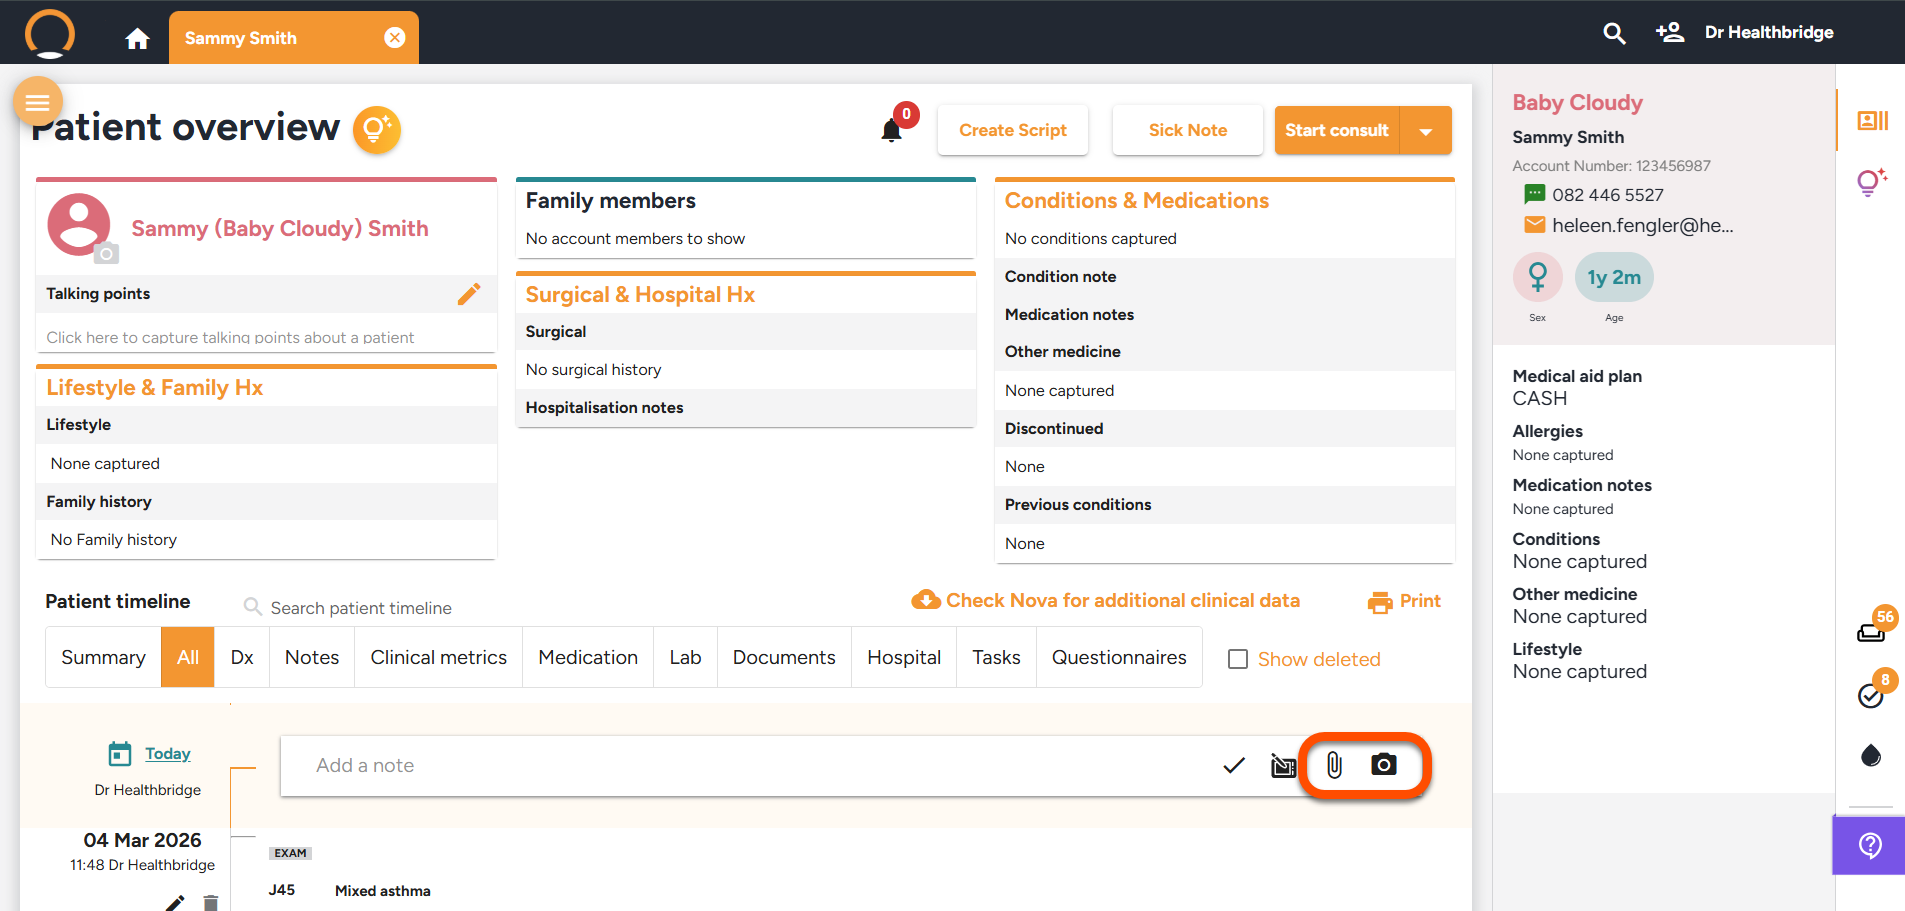Click the add patient icon
The height and width of the screenshot is (911, 1905).
[x=1669, y=33]
